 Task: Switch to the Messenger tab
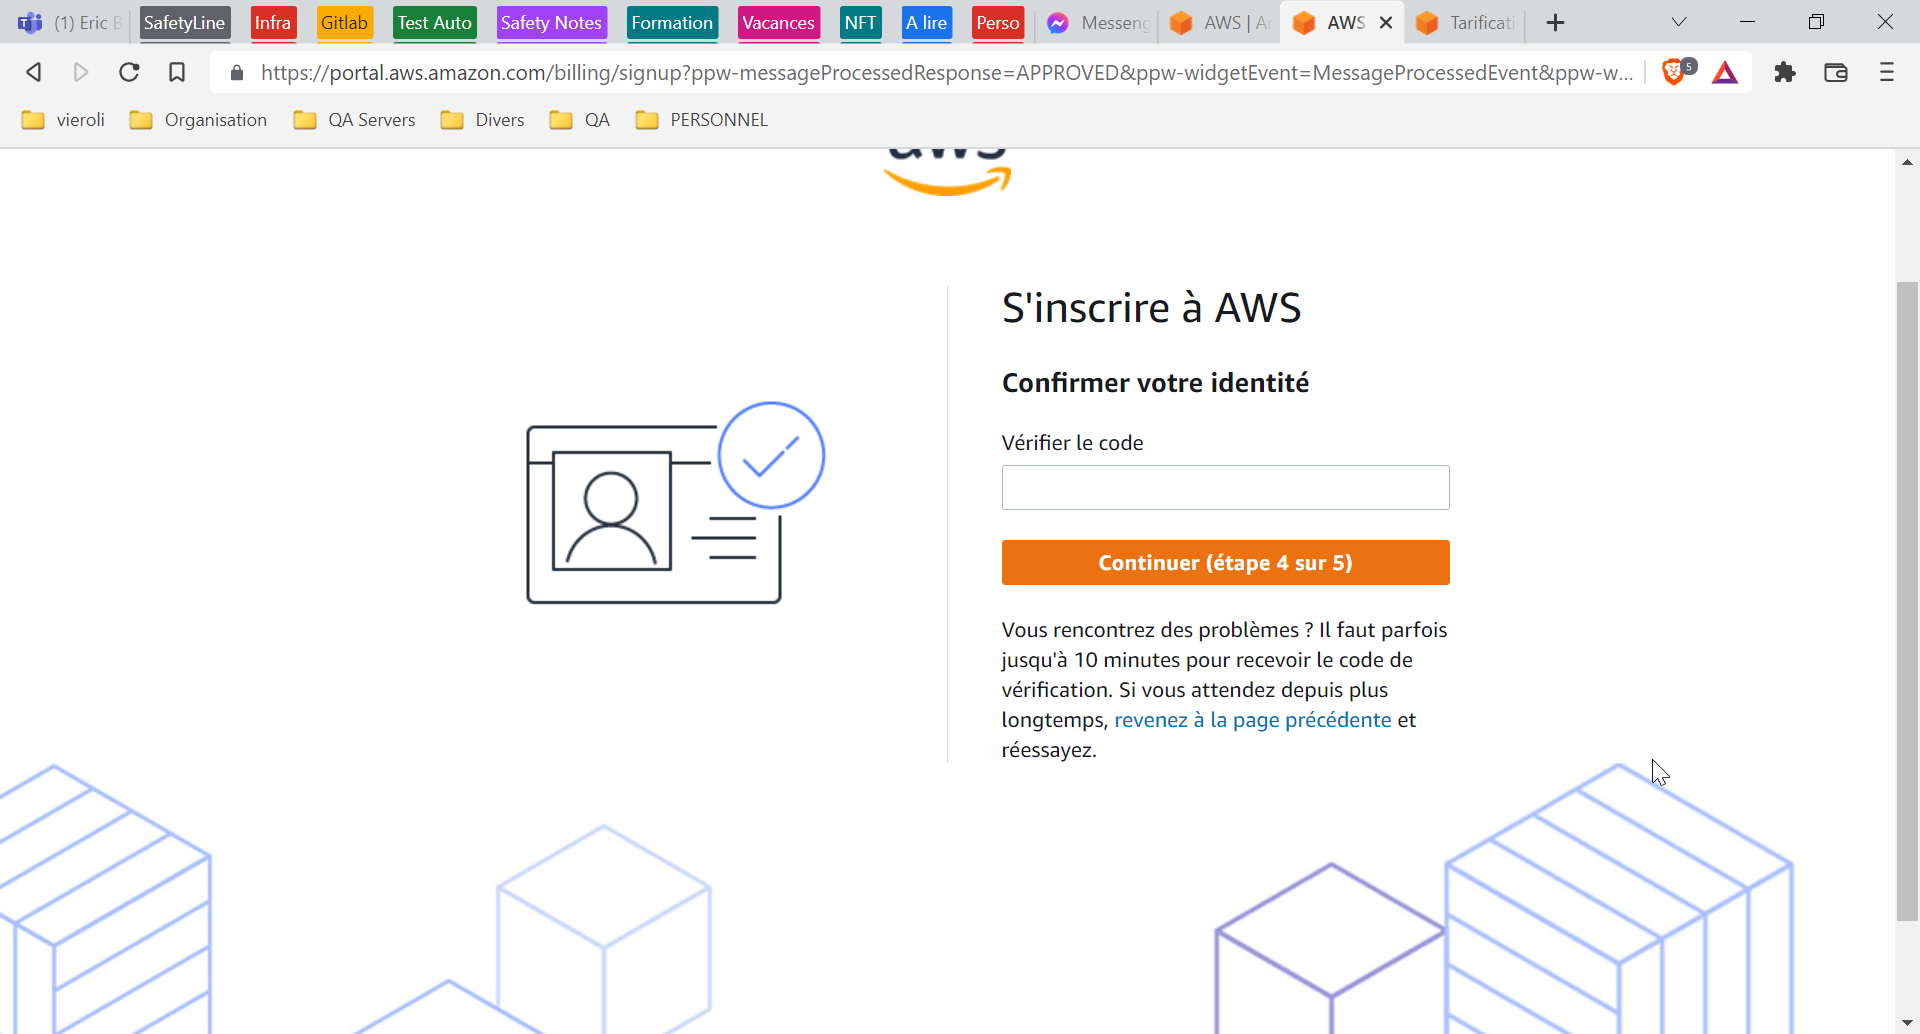click(1100, 23)
